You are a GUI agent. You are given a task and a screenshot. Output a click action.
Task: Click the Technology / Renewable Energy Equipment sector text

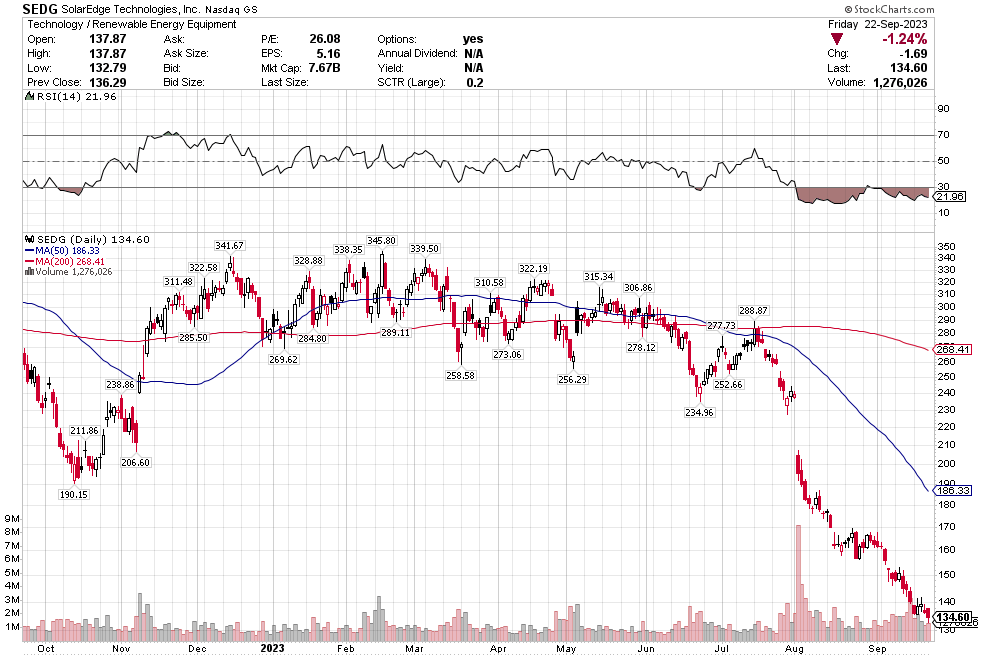(x=132, y=23)
